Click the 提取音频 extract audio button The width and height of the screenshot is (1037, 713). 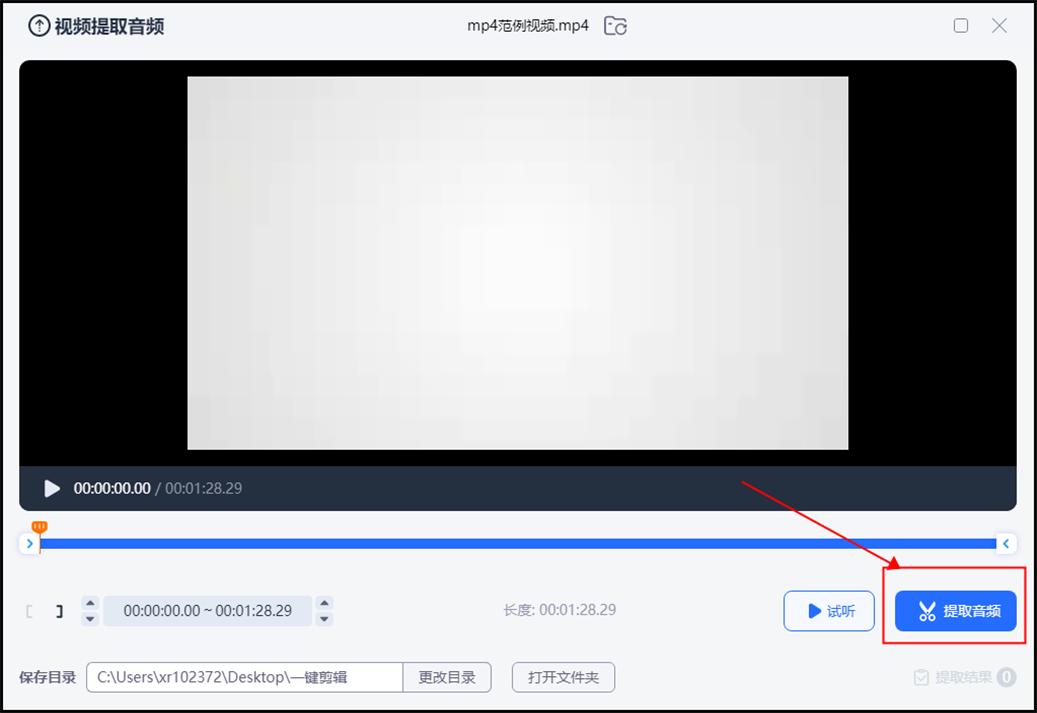(x=955, y=610)
